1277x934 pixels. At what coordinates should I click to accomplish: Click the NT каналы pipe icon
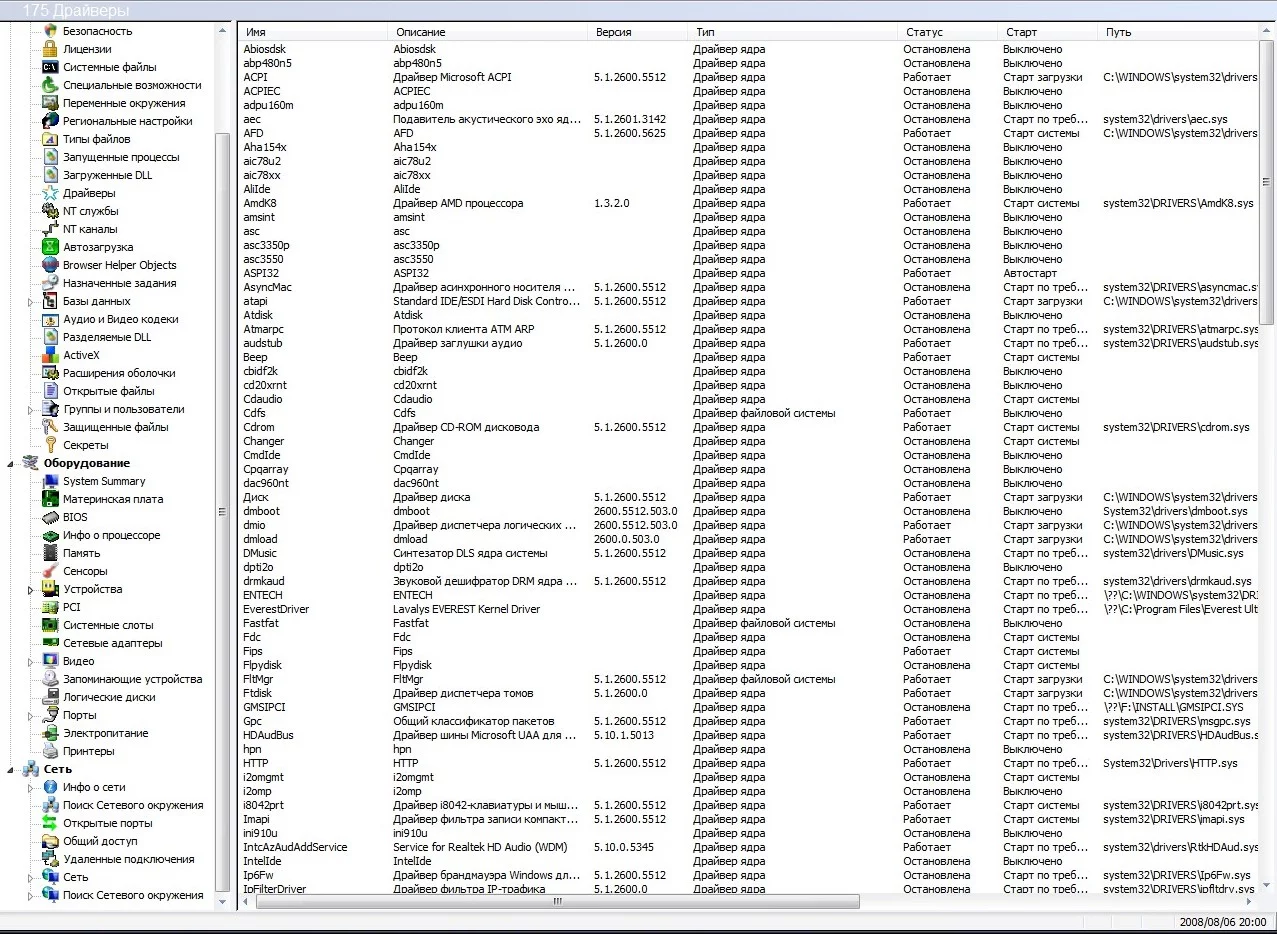(50, 229)
